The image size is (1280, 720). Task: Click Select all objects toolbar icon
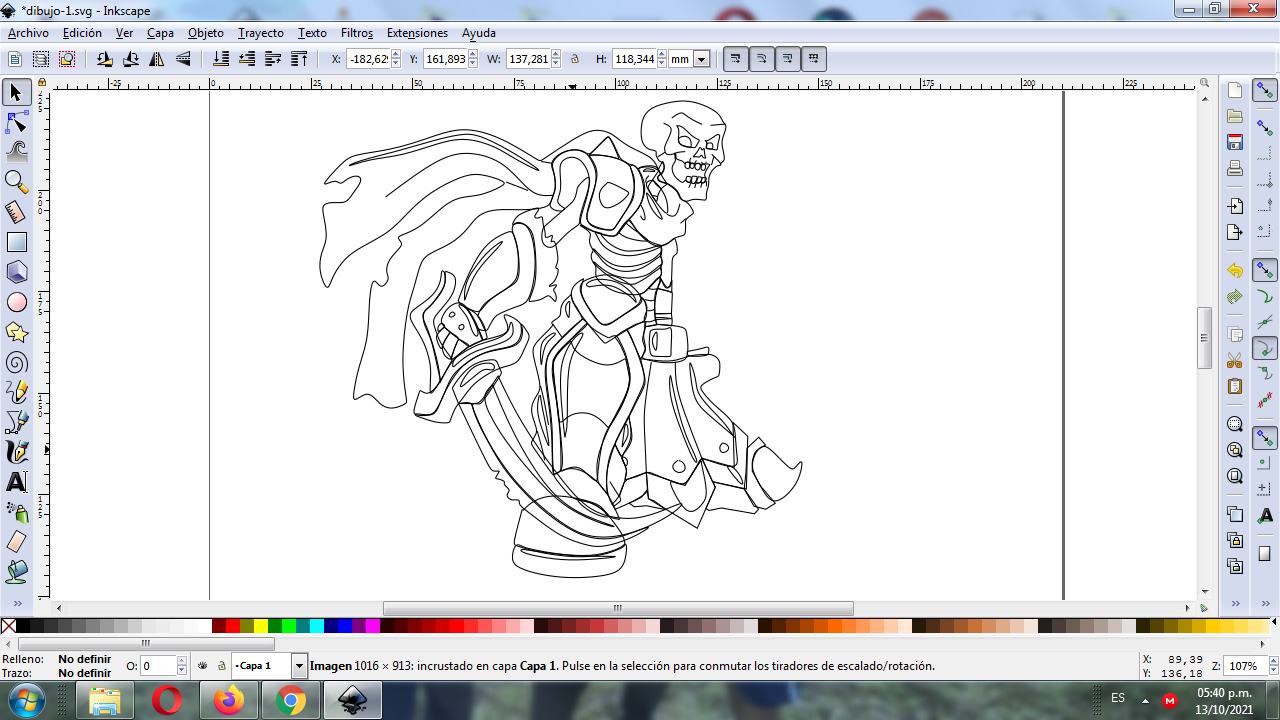pyautogui.click(x=15, y=59)
